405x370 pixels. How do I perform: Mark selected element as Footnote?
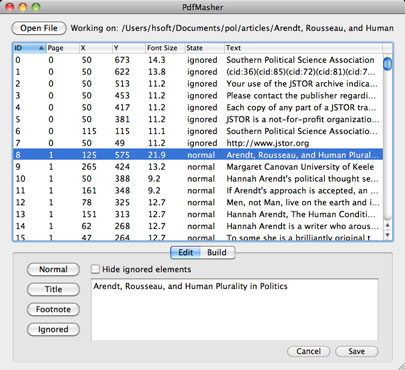point(53,309)
